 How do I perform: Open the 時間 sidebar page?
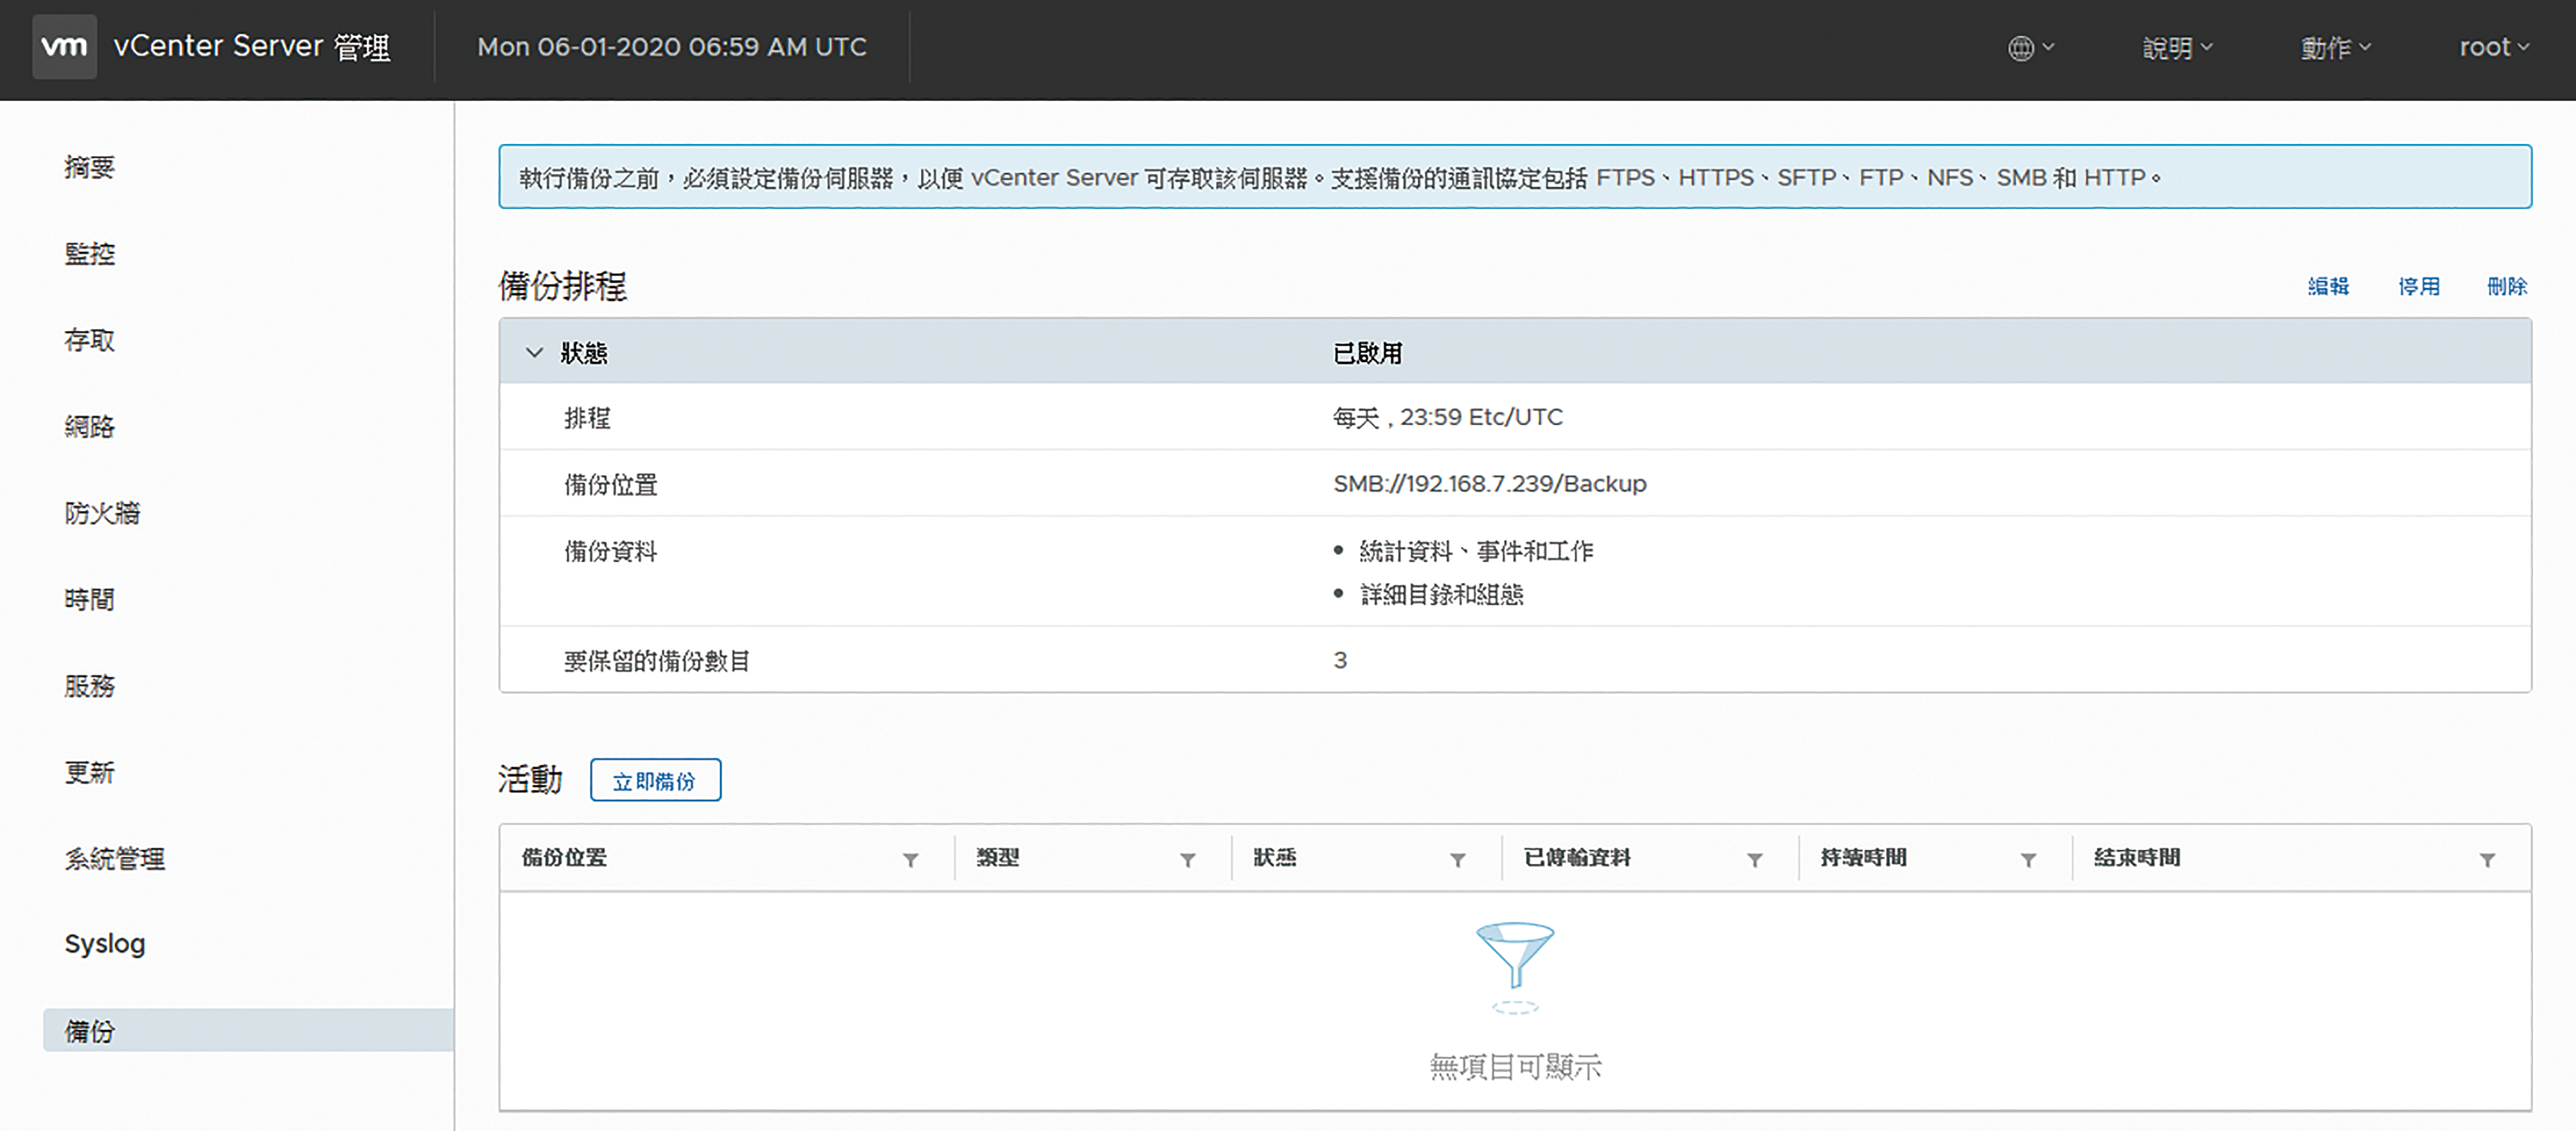89,600
